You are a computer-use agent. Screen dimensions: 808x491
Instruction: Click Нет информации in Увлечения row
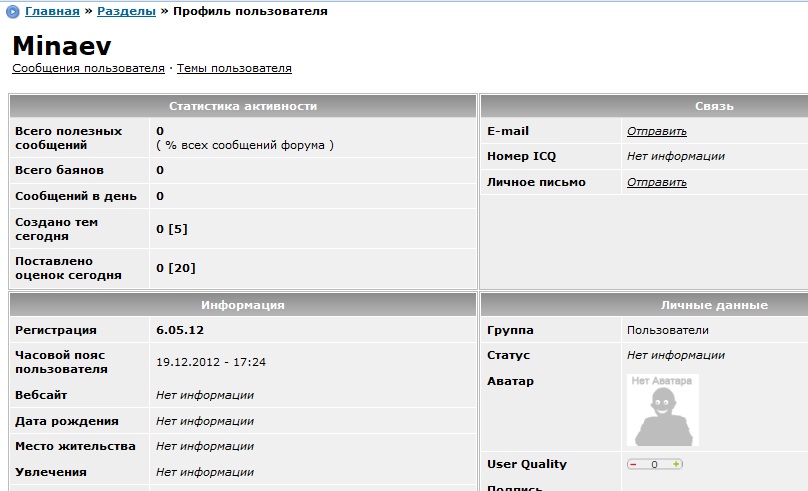point(205,472)
